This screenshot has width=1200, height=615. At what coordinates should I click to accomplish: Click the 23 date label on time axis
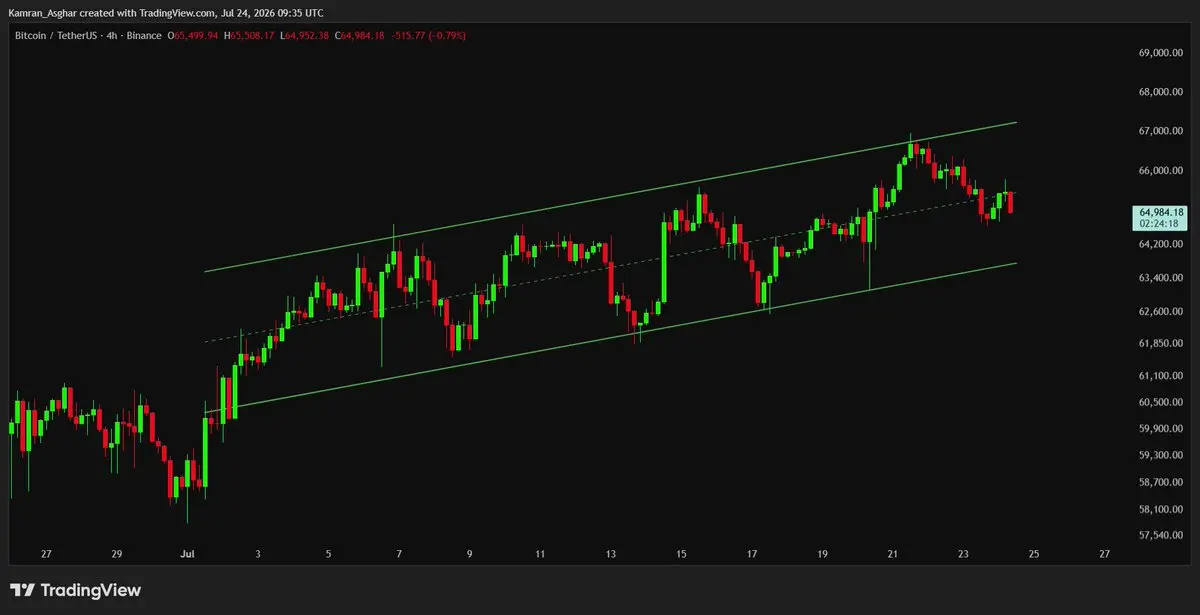click(963, 553)
